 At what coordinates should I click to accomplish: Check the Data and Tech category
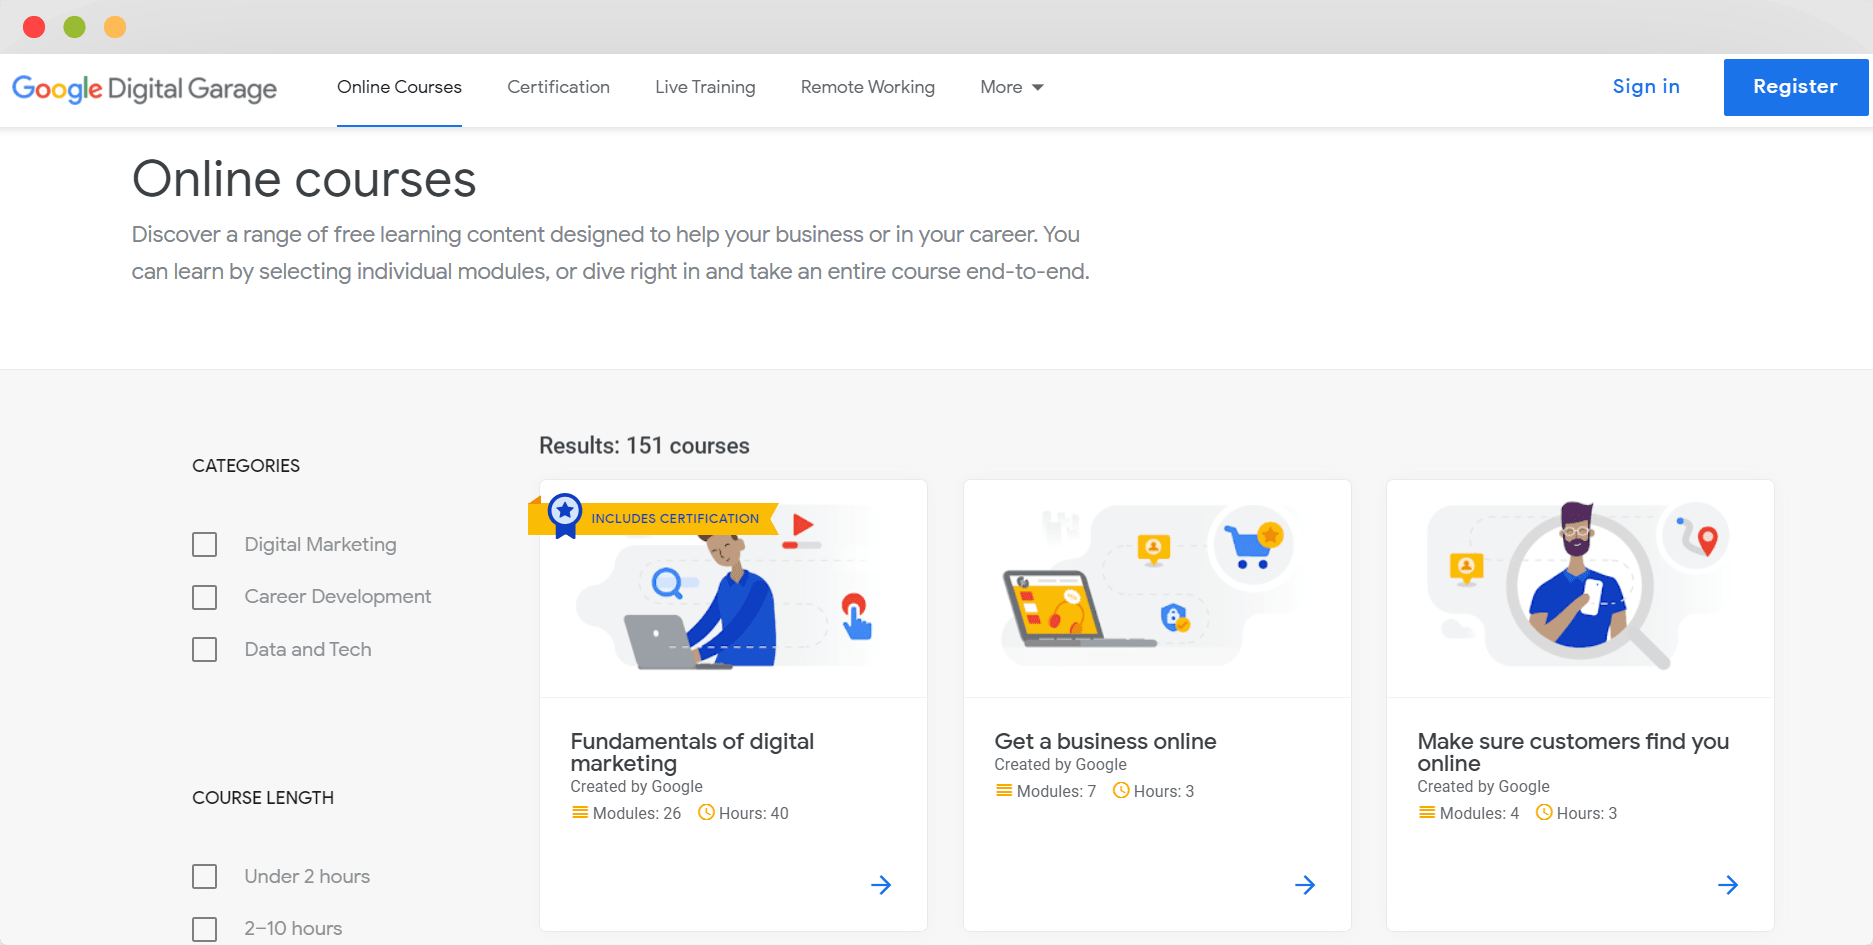tap(205, 650)
